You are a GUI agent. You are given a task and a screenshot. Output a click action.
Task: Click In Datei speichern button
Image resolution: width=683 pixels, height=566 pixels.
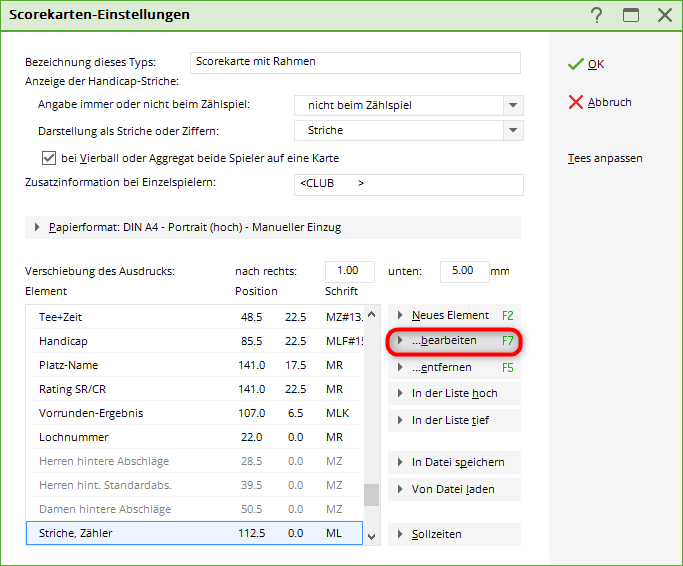pos(453,462)
